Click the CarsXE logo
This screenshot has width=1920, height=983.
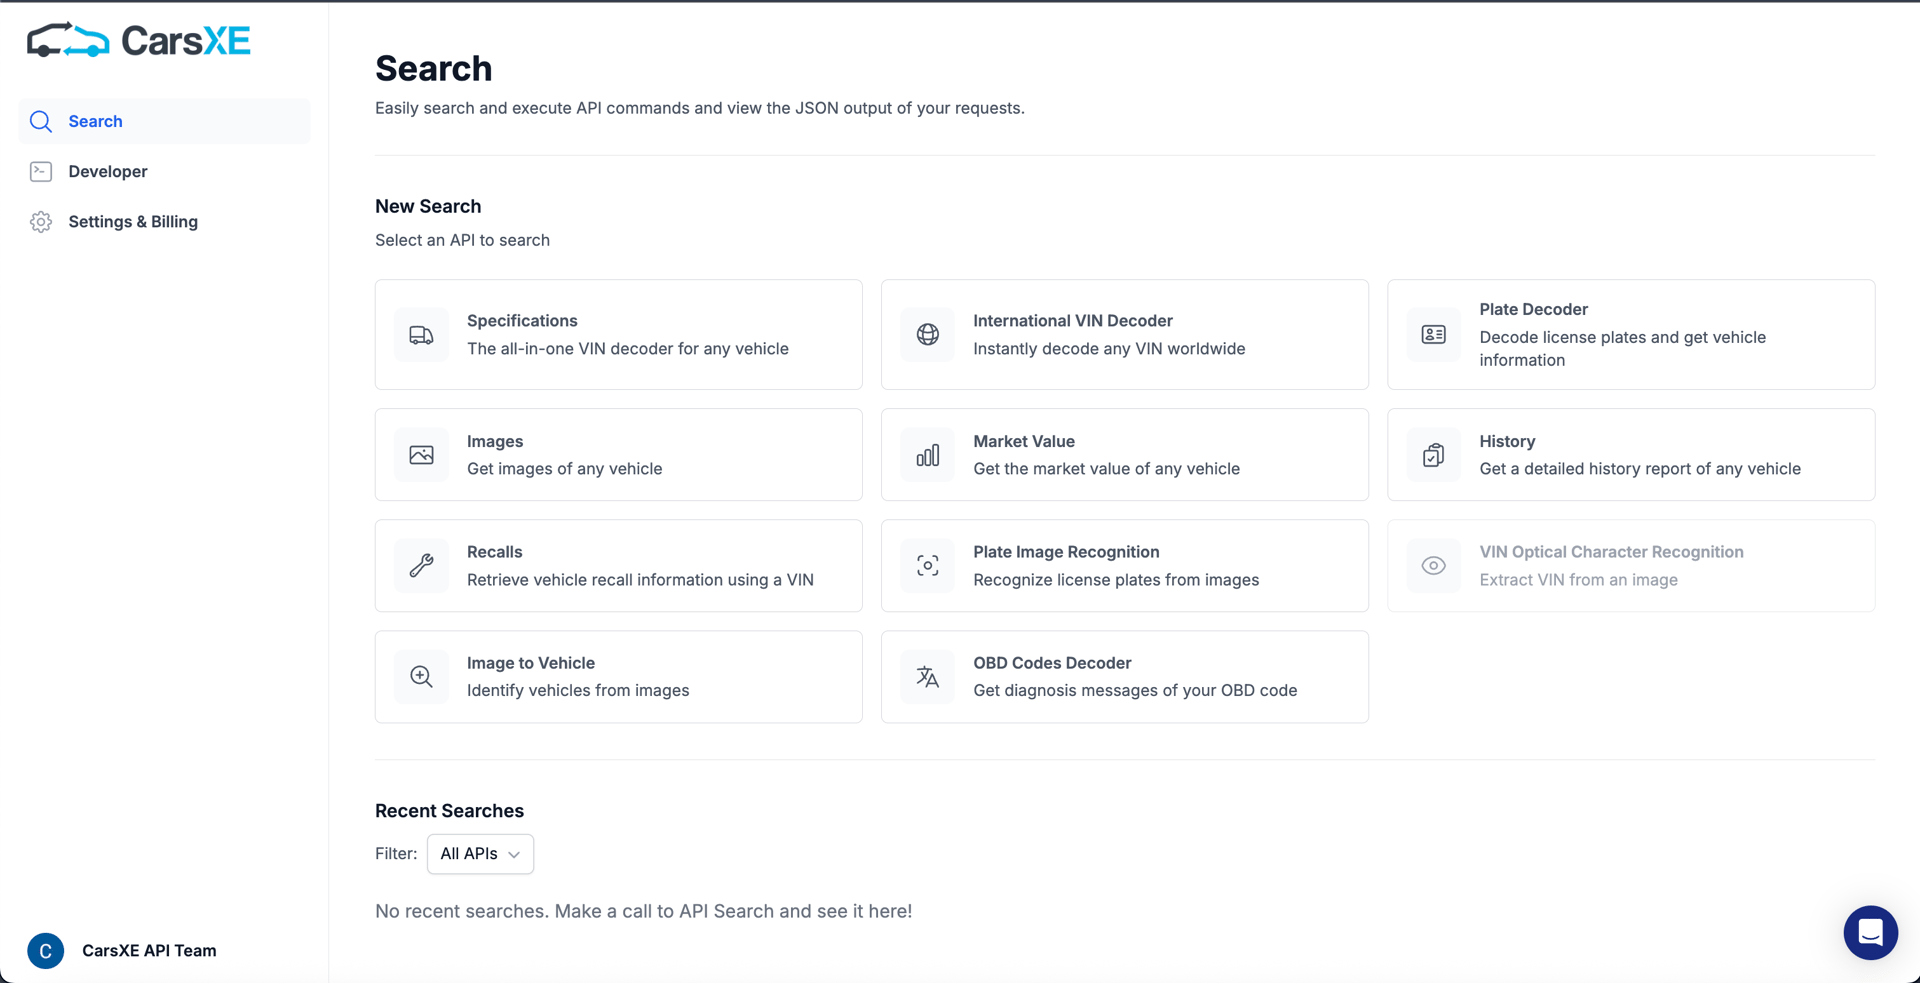tap(138, 40)
